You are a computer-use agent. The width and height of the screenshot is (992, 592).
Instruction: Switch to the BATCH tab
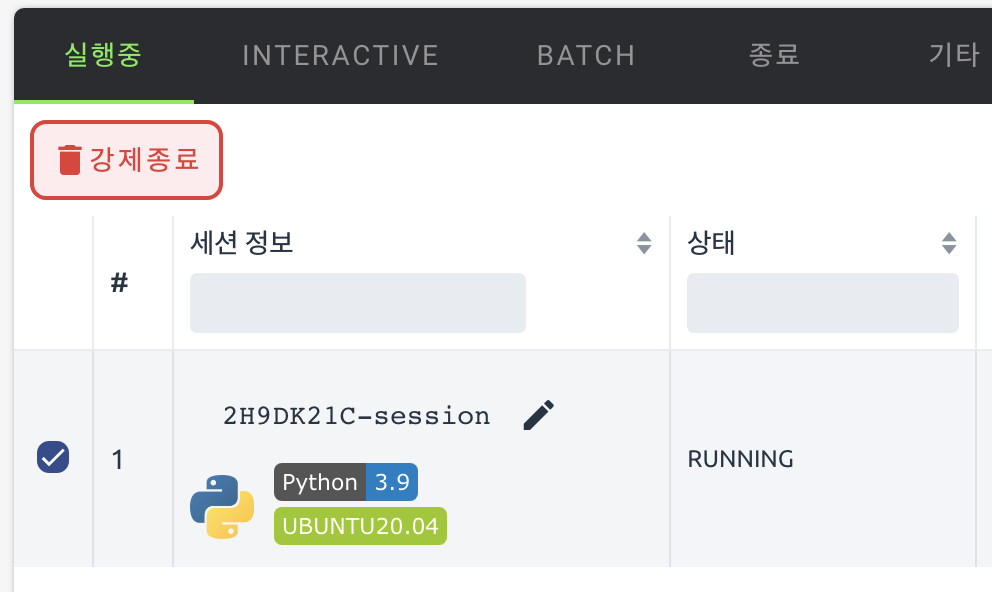pyautogui.click(x=586, y=55)
